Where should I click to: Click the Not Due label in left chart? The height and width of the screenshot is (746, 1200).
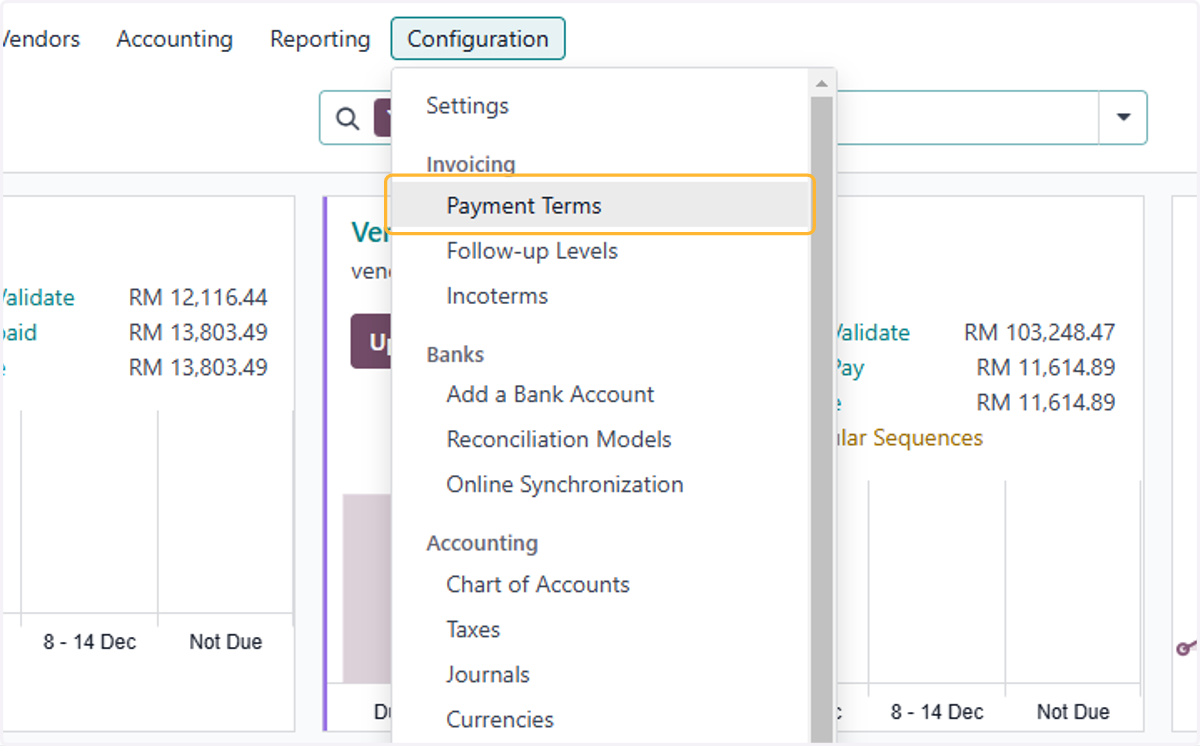point(226,642)
